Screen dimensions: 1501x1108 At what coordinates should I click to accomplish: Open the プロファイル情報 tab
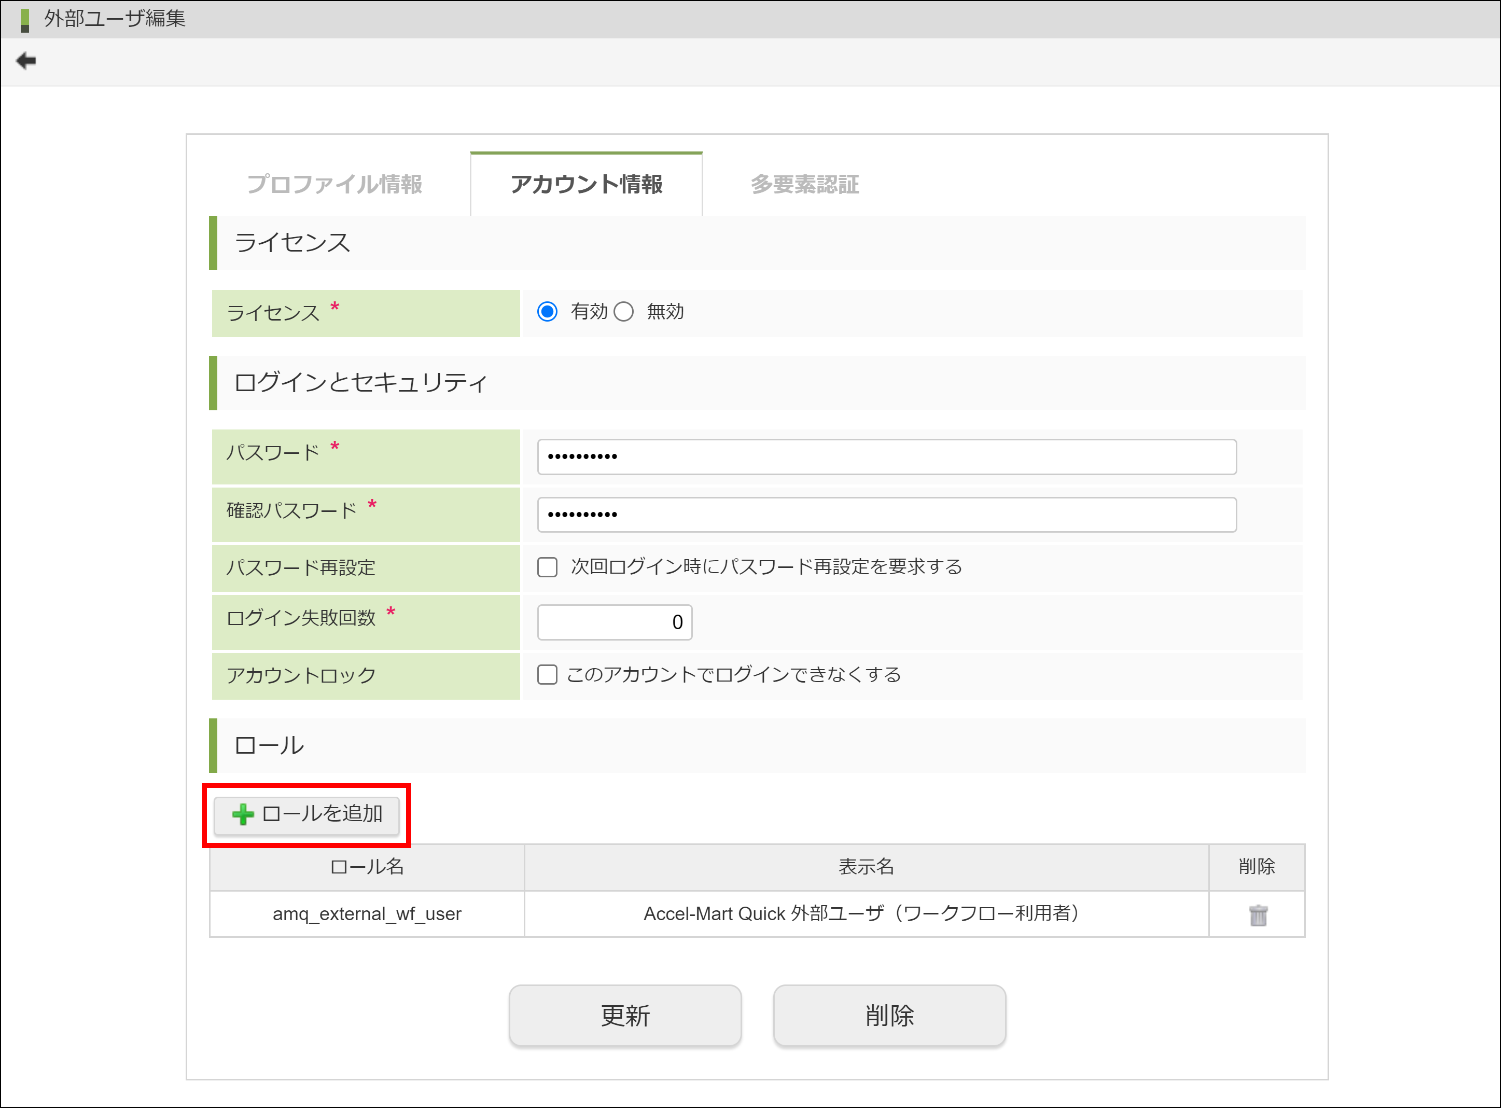point(335,184)
